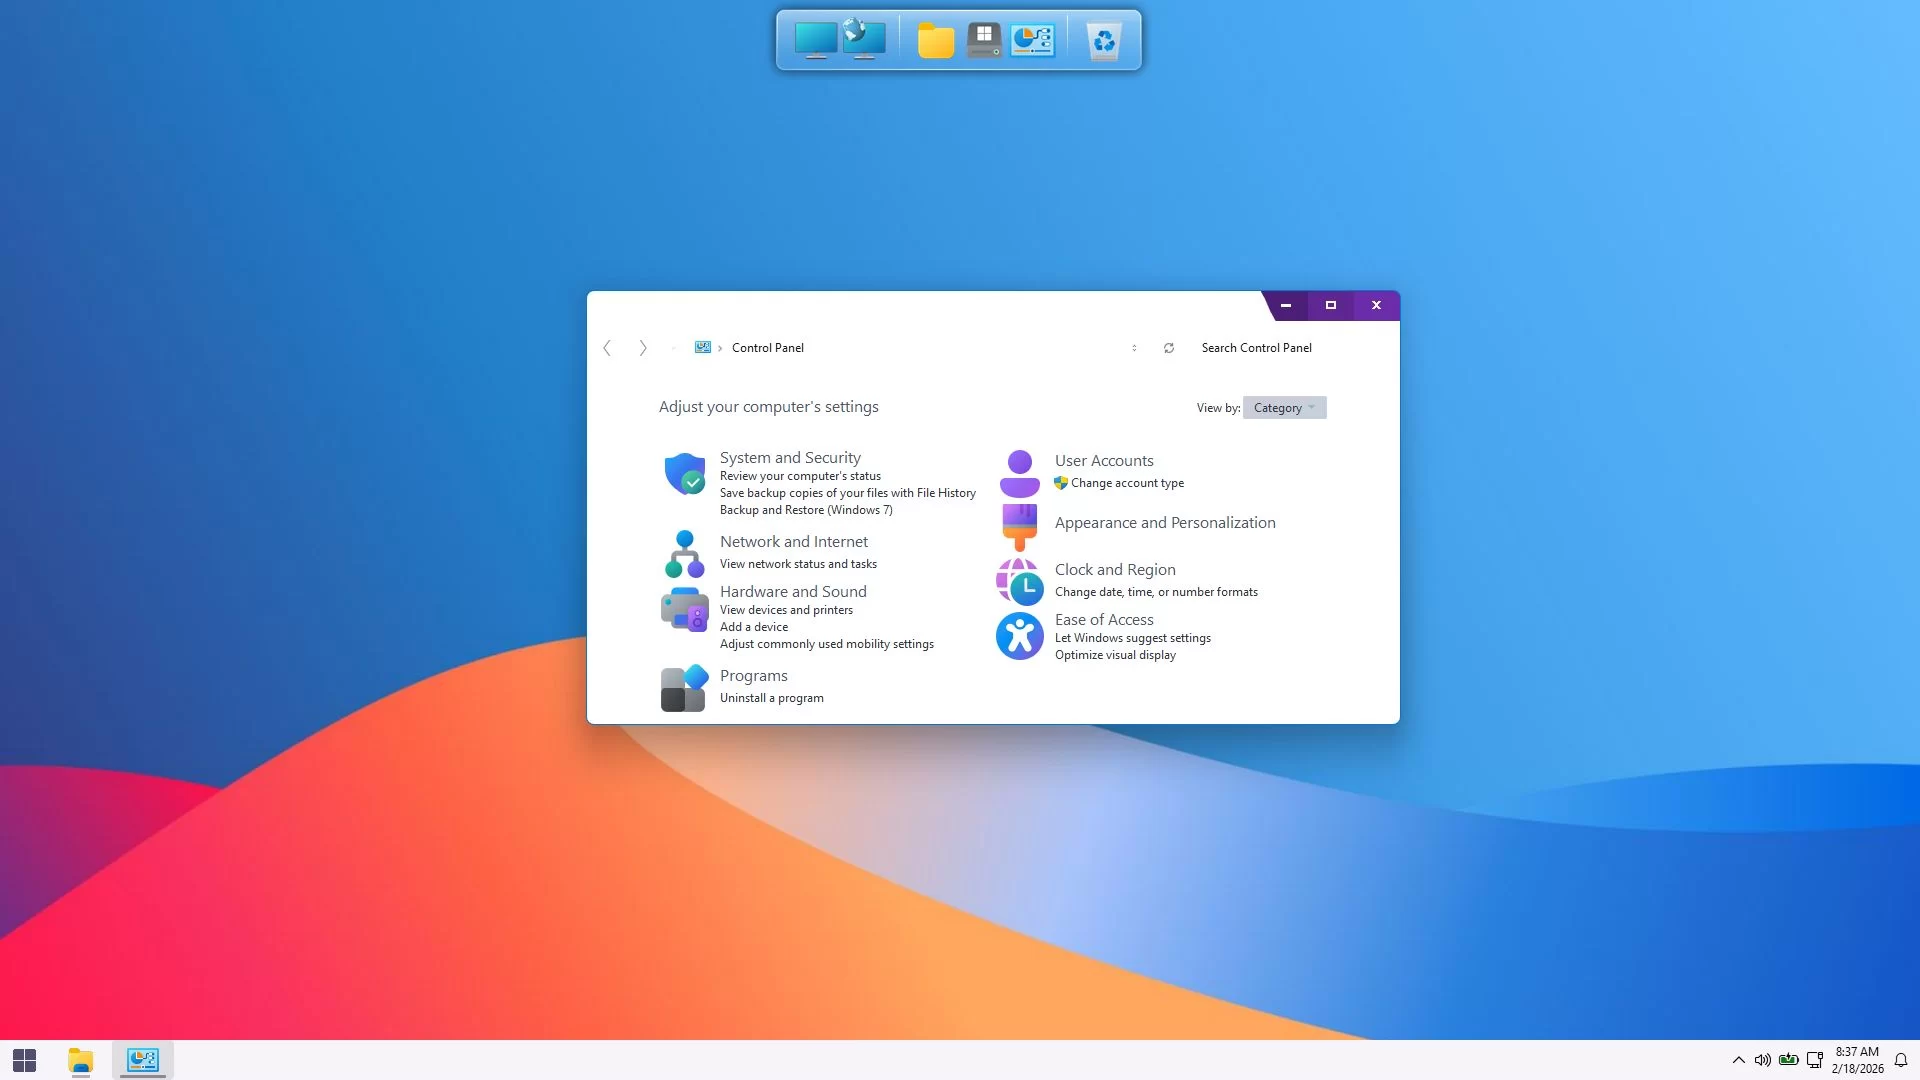
Task: Click the Network and Internet icon
Action: 685,554
